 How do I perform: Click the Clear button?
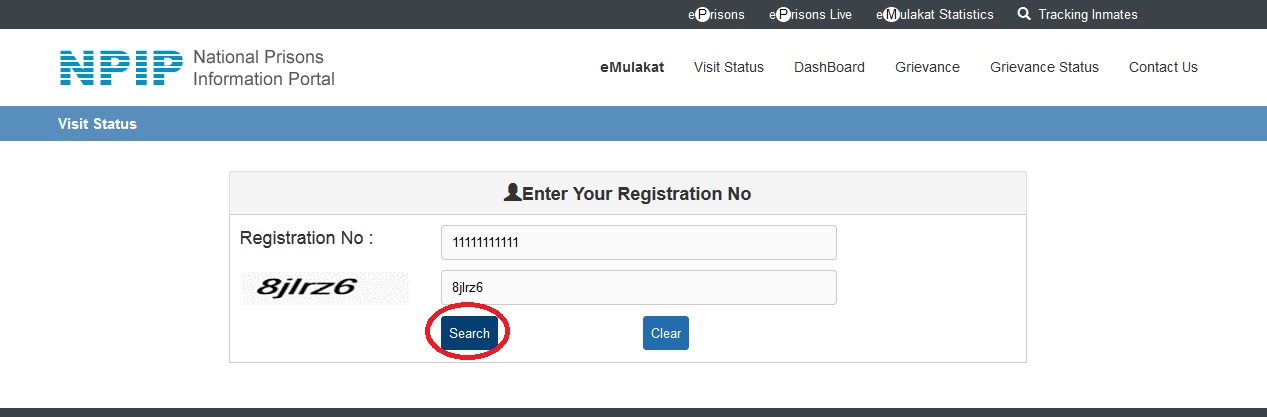(665, 333)
